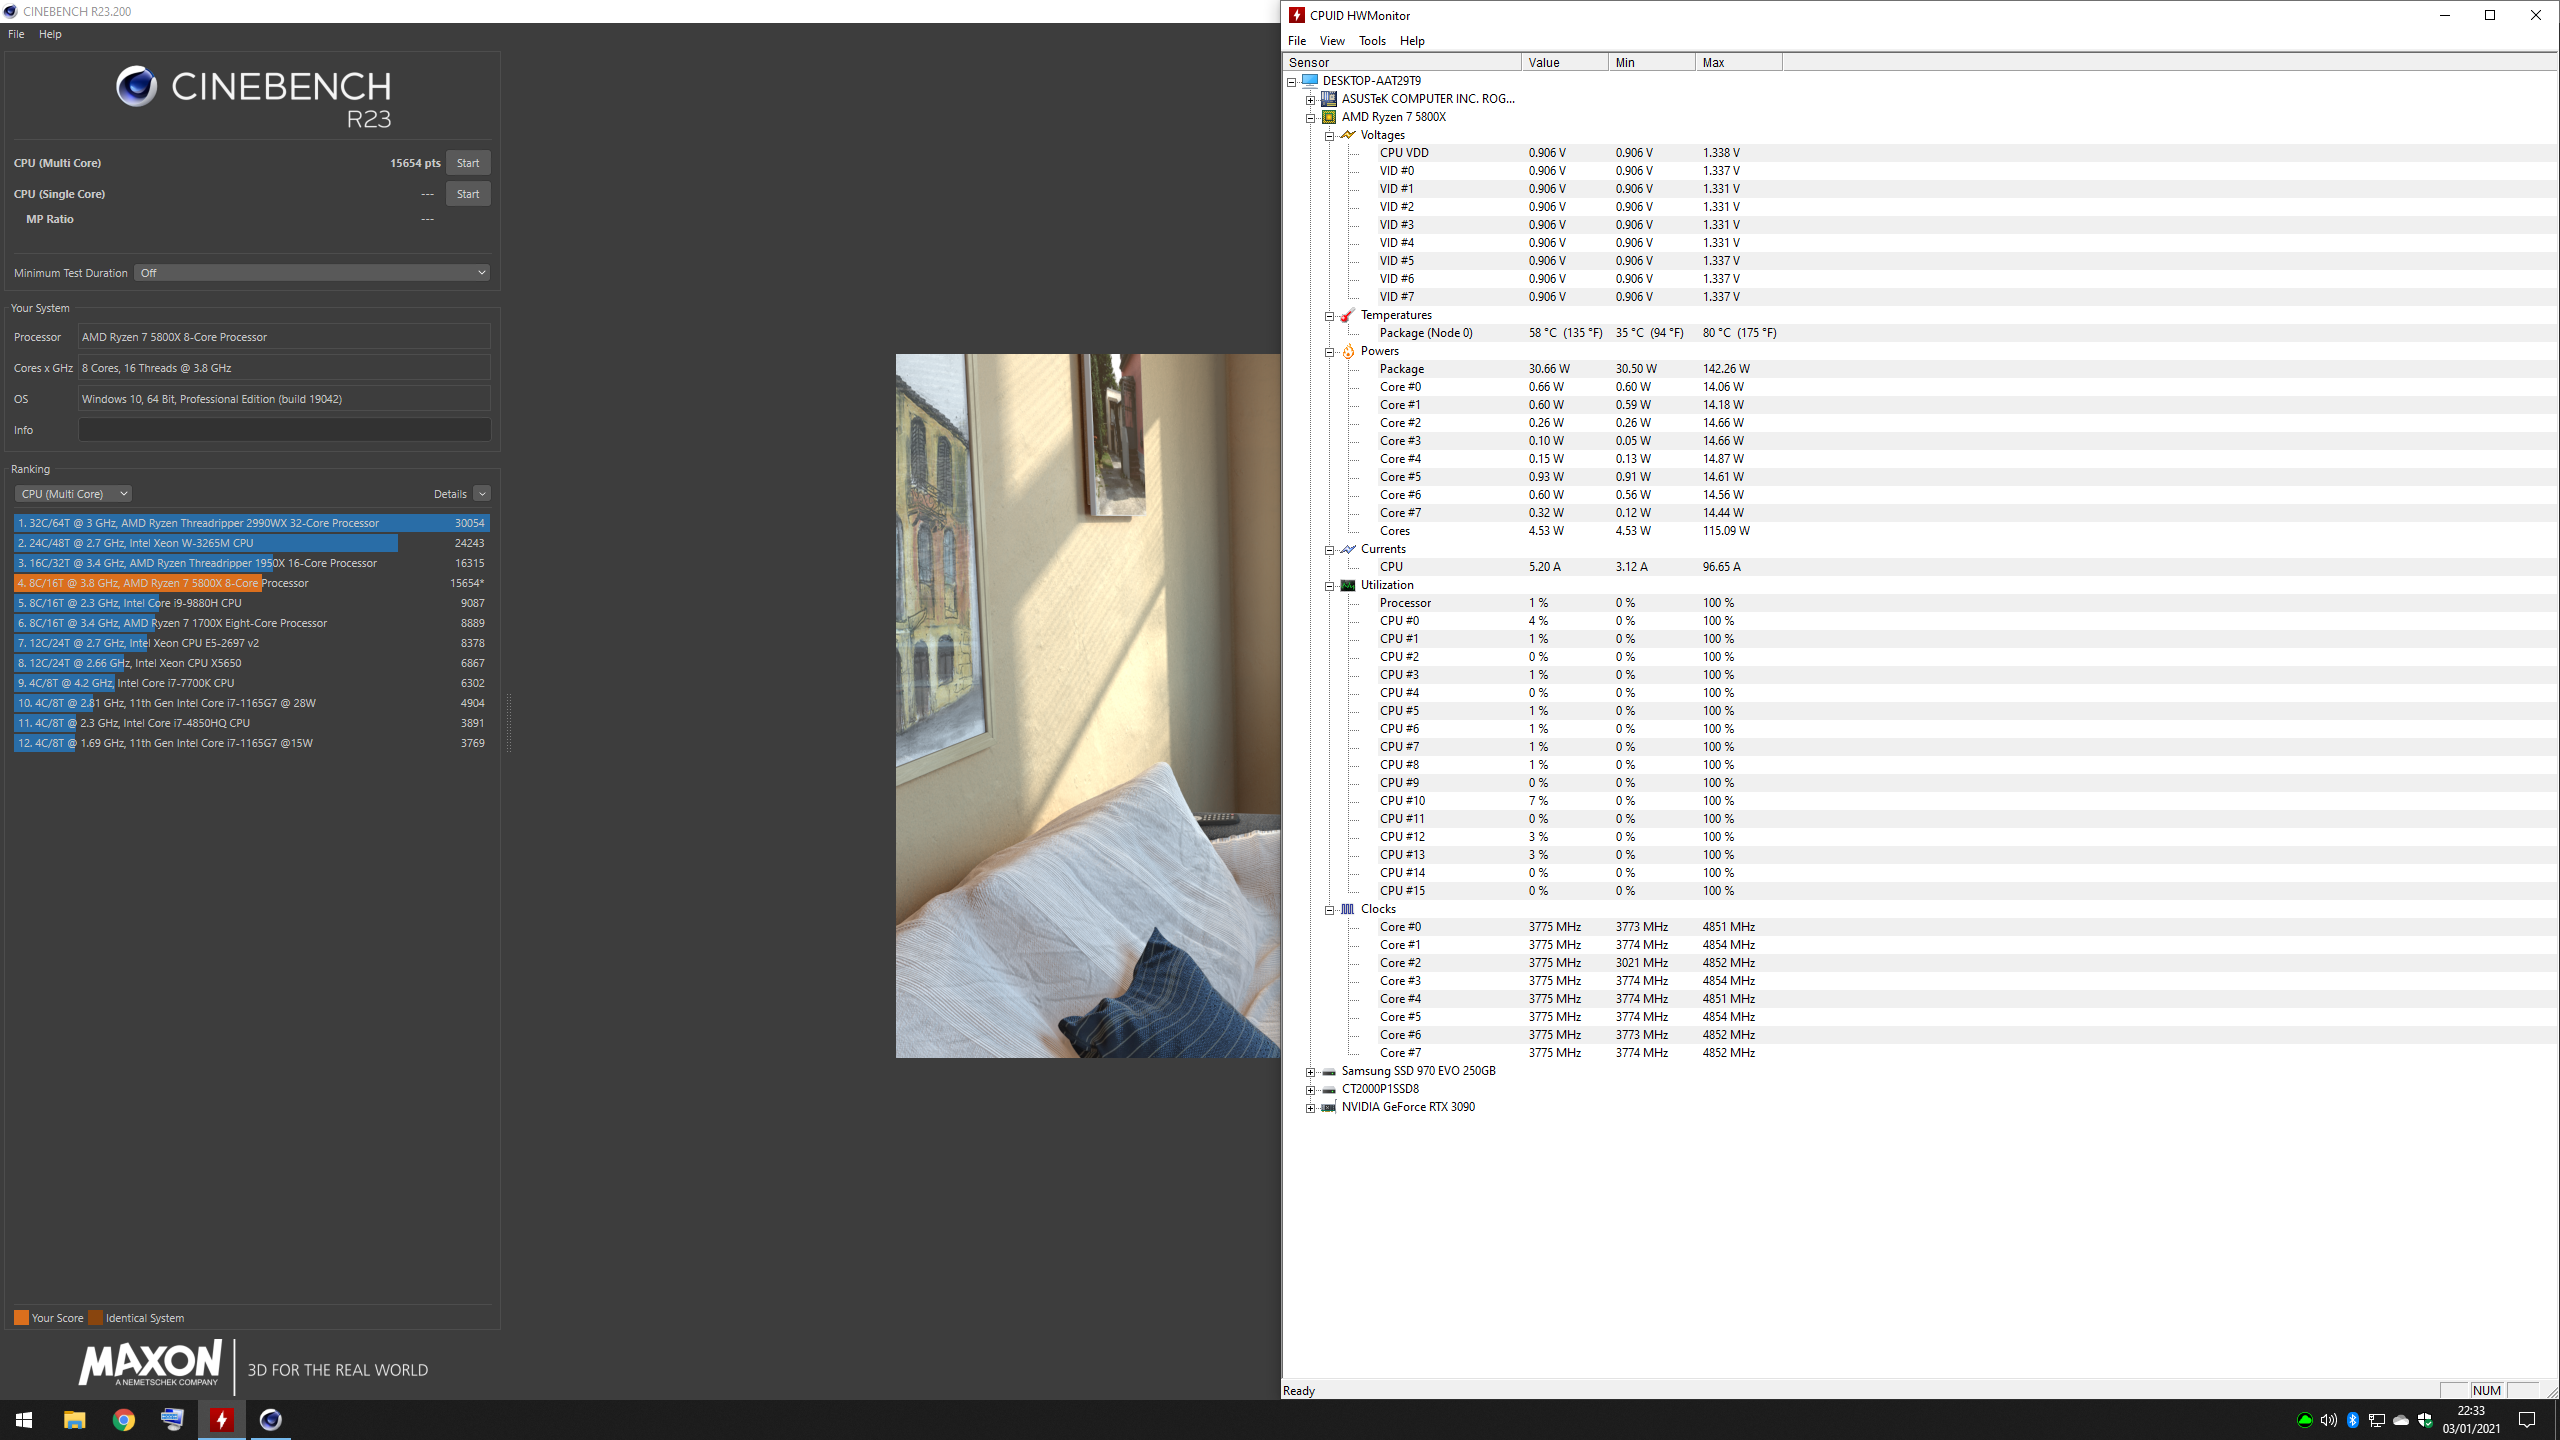Click the Max column header
Screen dimensions: 2560x1440
[1739, 62]
